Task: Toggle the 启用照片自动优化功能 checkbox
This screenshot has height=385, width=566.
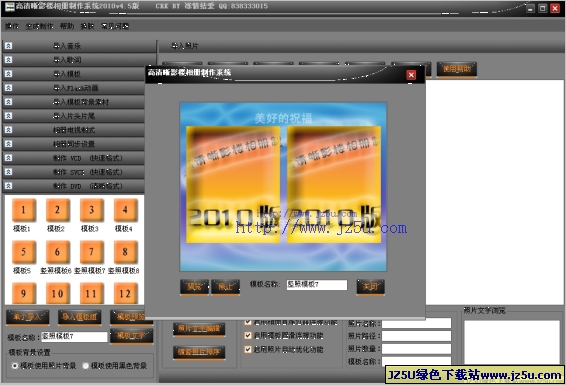Action: tap(248, 349)
